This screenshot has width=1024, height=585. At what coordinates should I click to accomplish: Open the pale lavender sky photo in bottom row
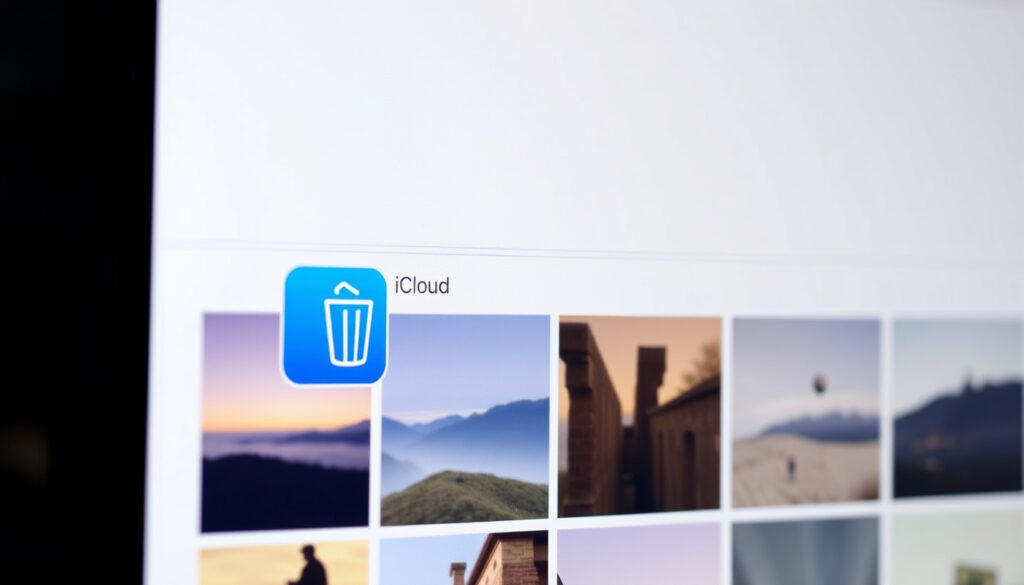point(639,554)
